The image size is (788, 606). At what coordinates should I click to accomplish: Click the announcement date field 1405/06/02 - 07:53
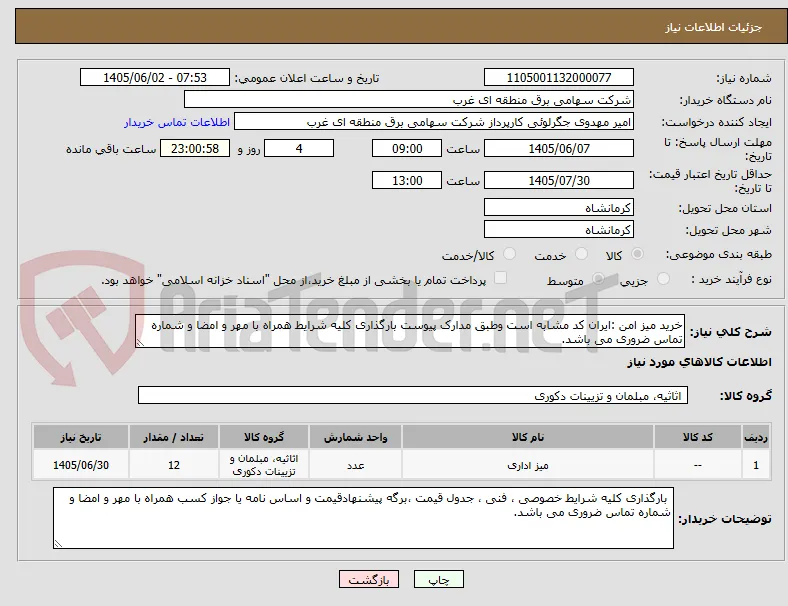click(155, 77)
